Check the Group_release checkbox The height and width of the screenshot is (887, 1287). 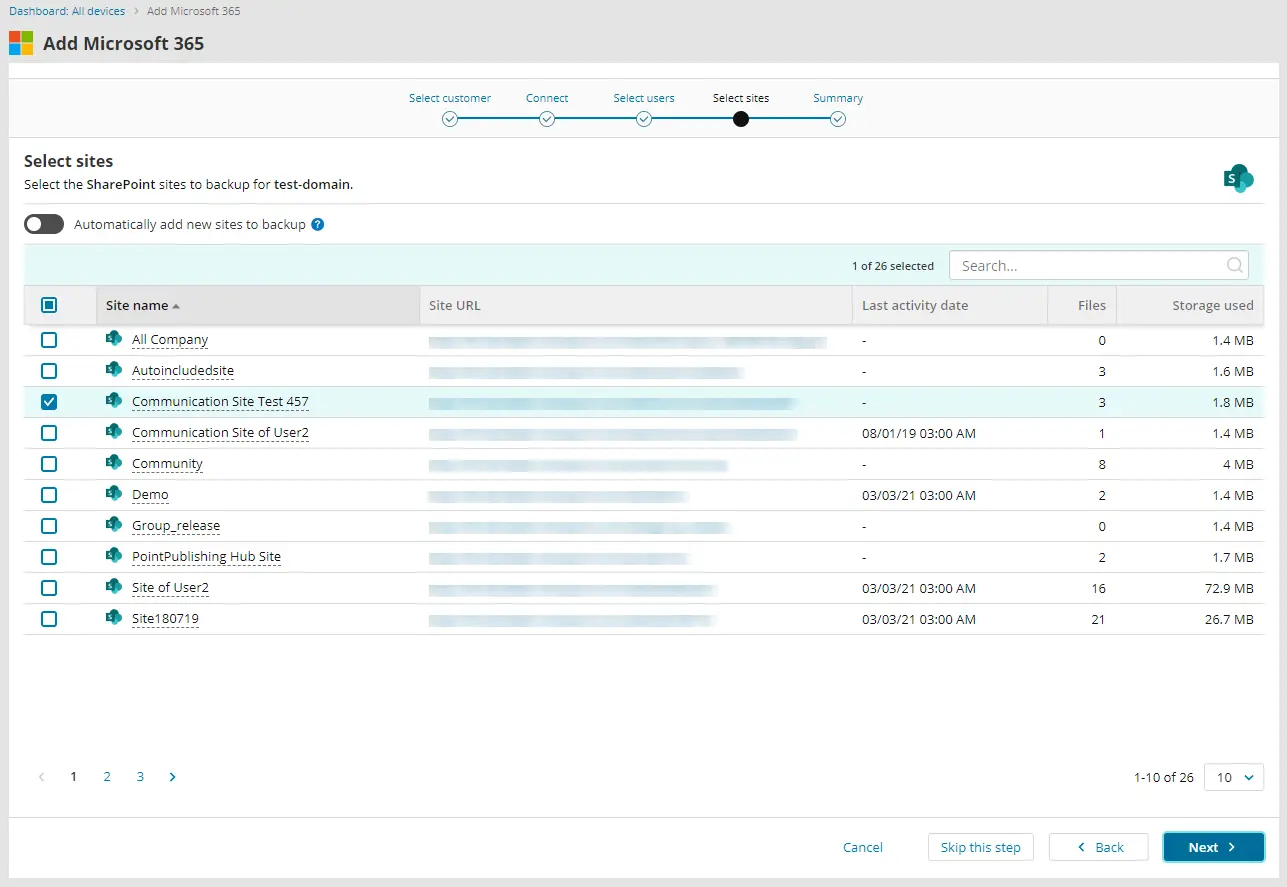click(49, 526)
